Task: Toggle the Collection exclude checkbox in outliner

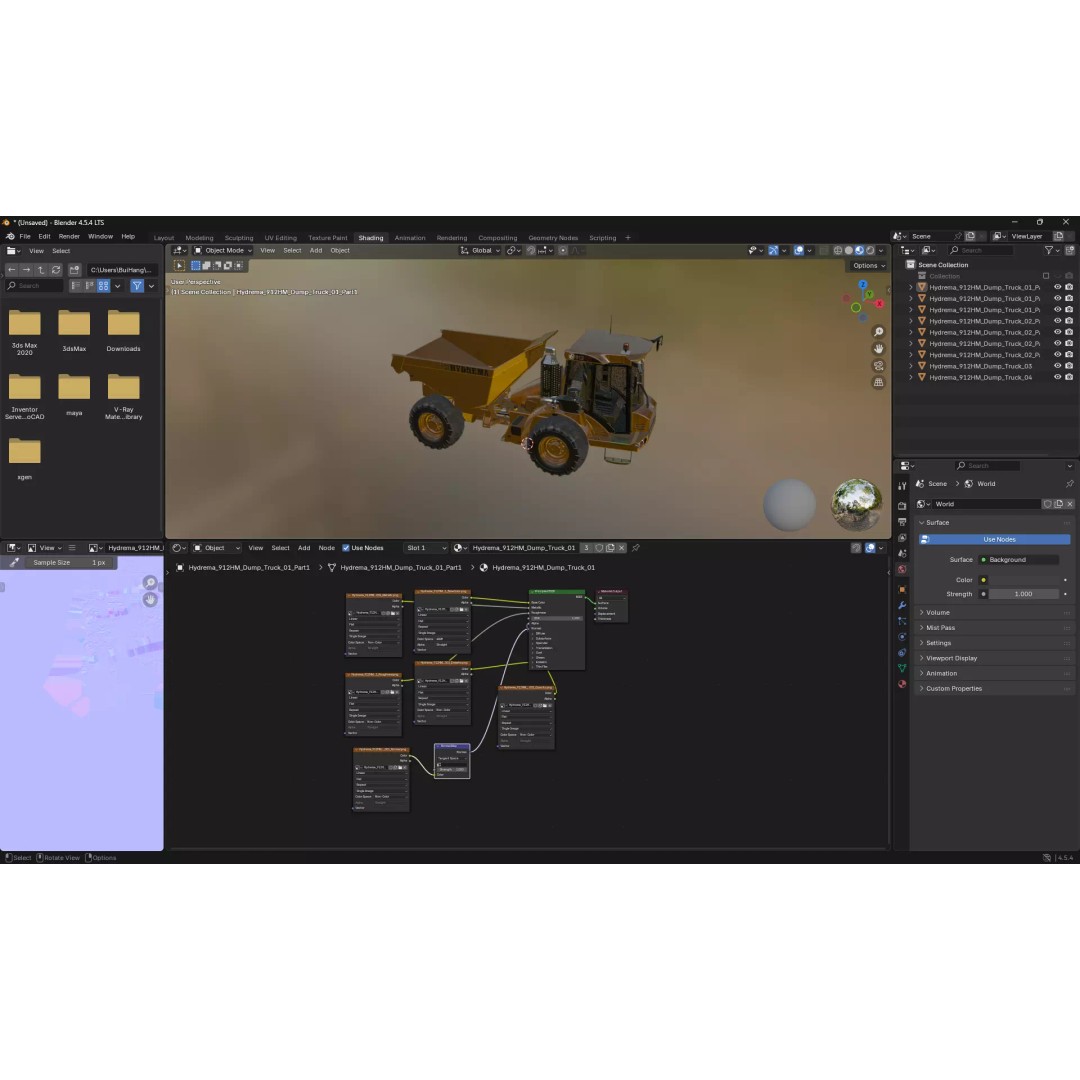Action: pyautogui.click(x=1046, y=276)
